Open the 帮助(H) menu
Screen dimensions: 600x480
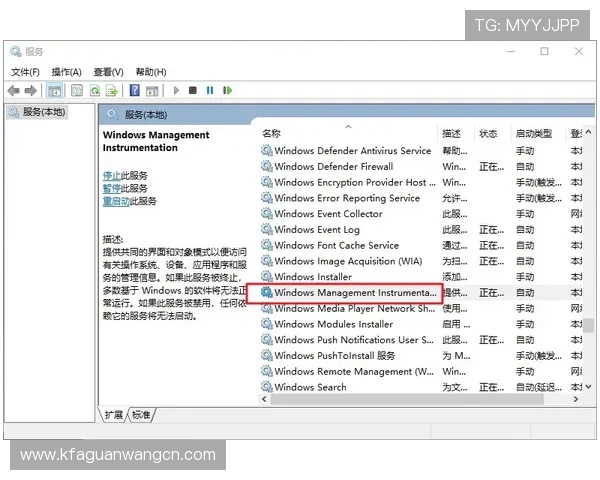coord(151,72)
